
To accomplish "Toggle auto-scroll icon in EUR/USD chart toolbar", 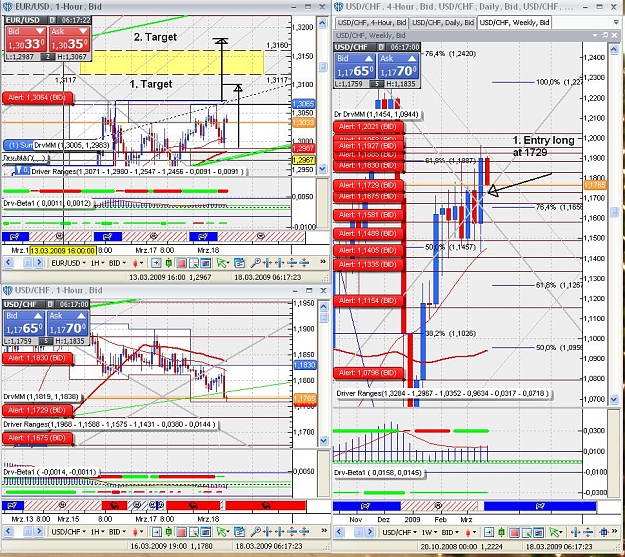I will coord(156,263).
